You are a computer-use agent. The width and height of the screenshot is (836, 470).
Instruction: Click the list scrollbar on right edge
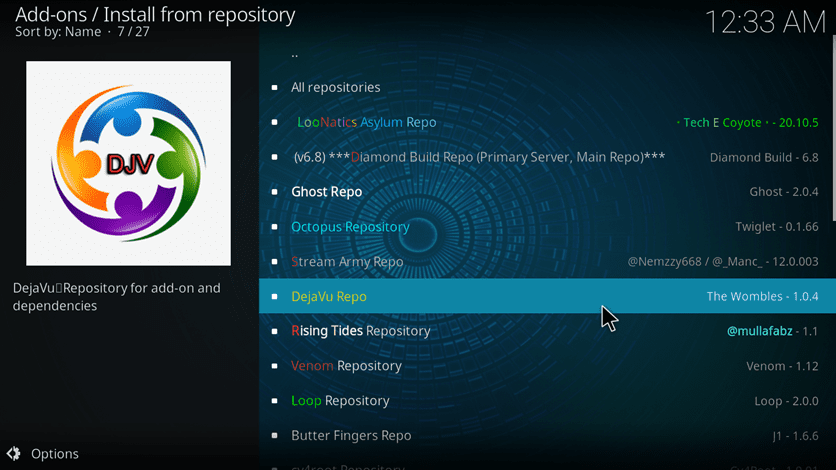coord(834,128)
